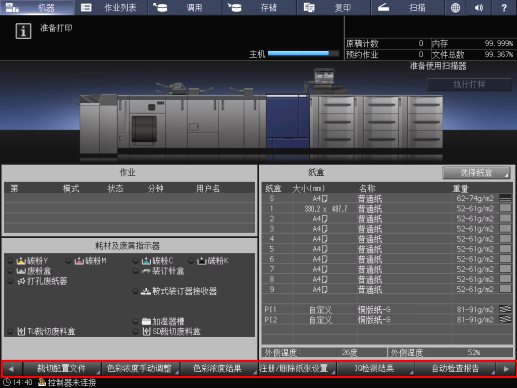517x388 pixels.
Task: Open the globe language icon
Action: [455, 7]
